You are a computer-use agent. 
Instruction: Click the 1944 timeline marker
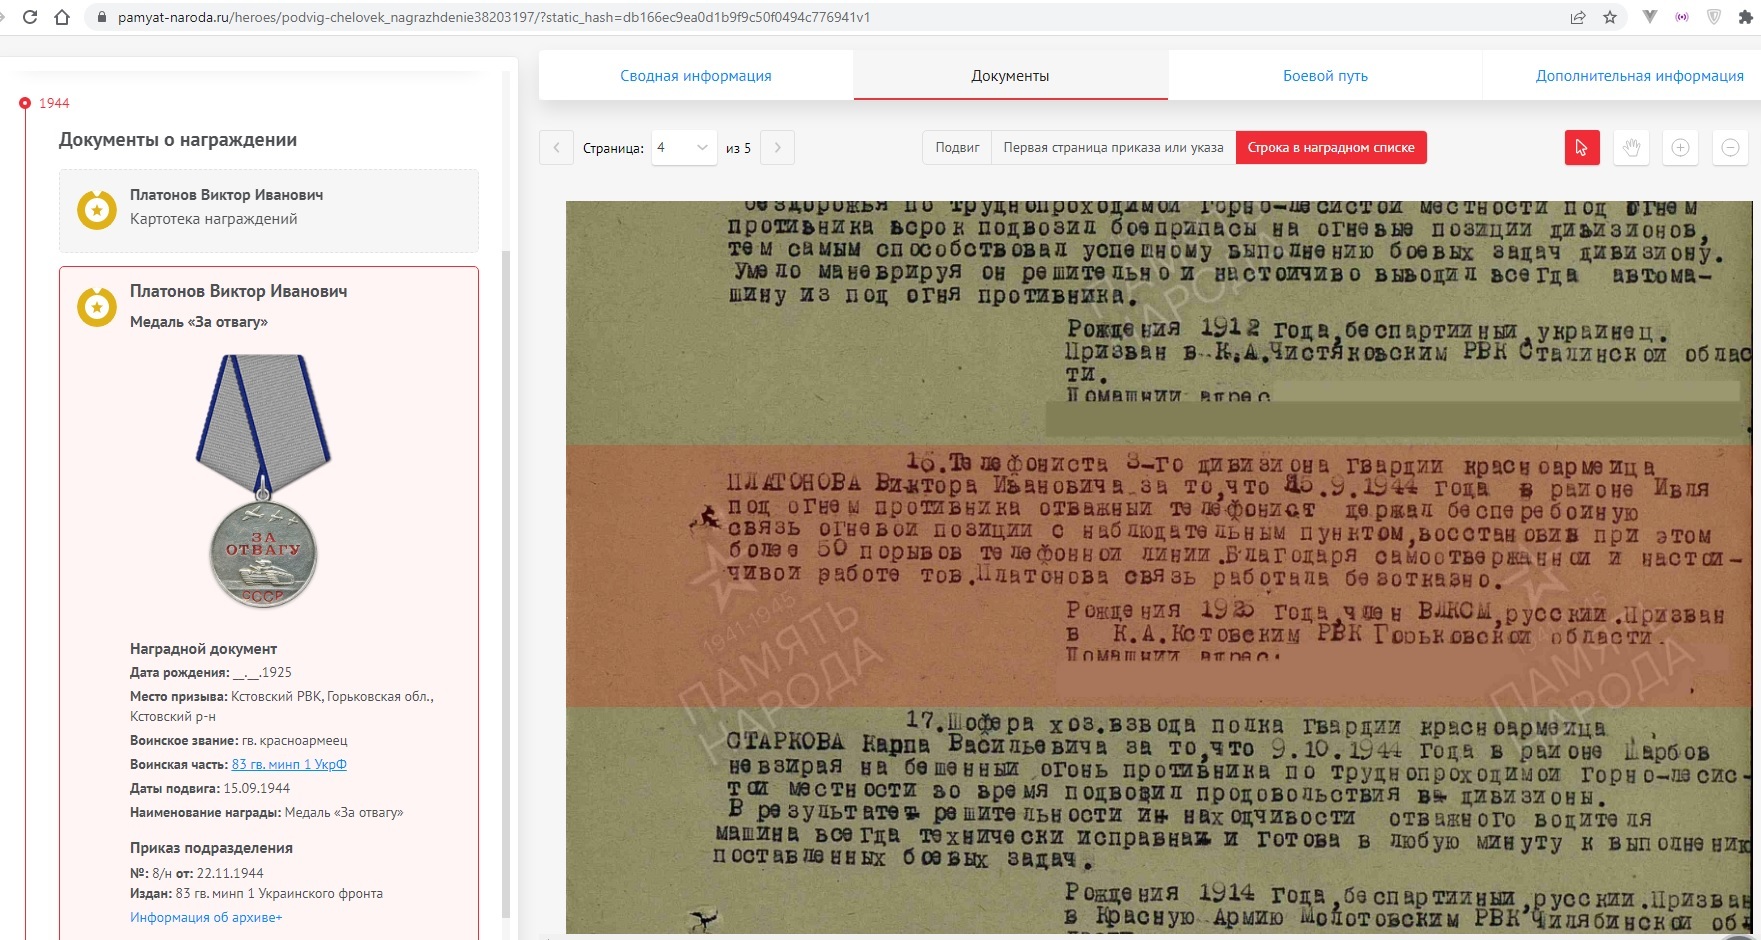coord(25,103)
